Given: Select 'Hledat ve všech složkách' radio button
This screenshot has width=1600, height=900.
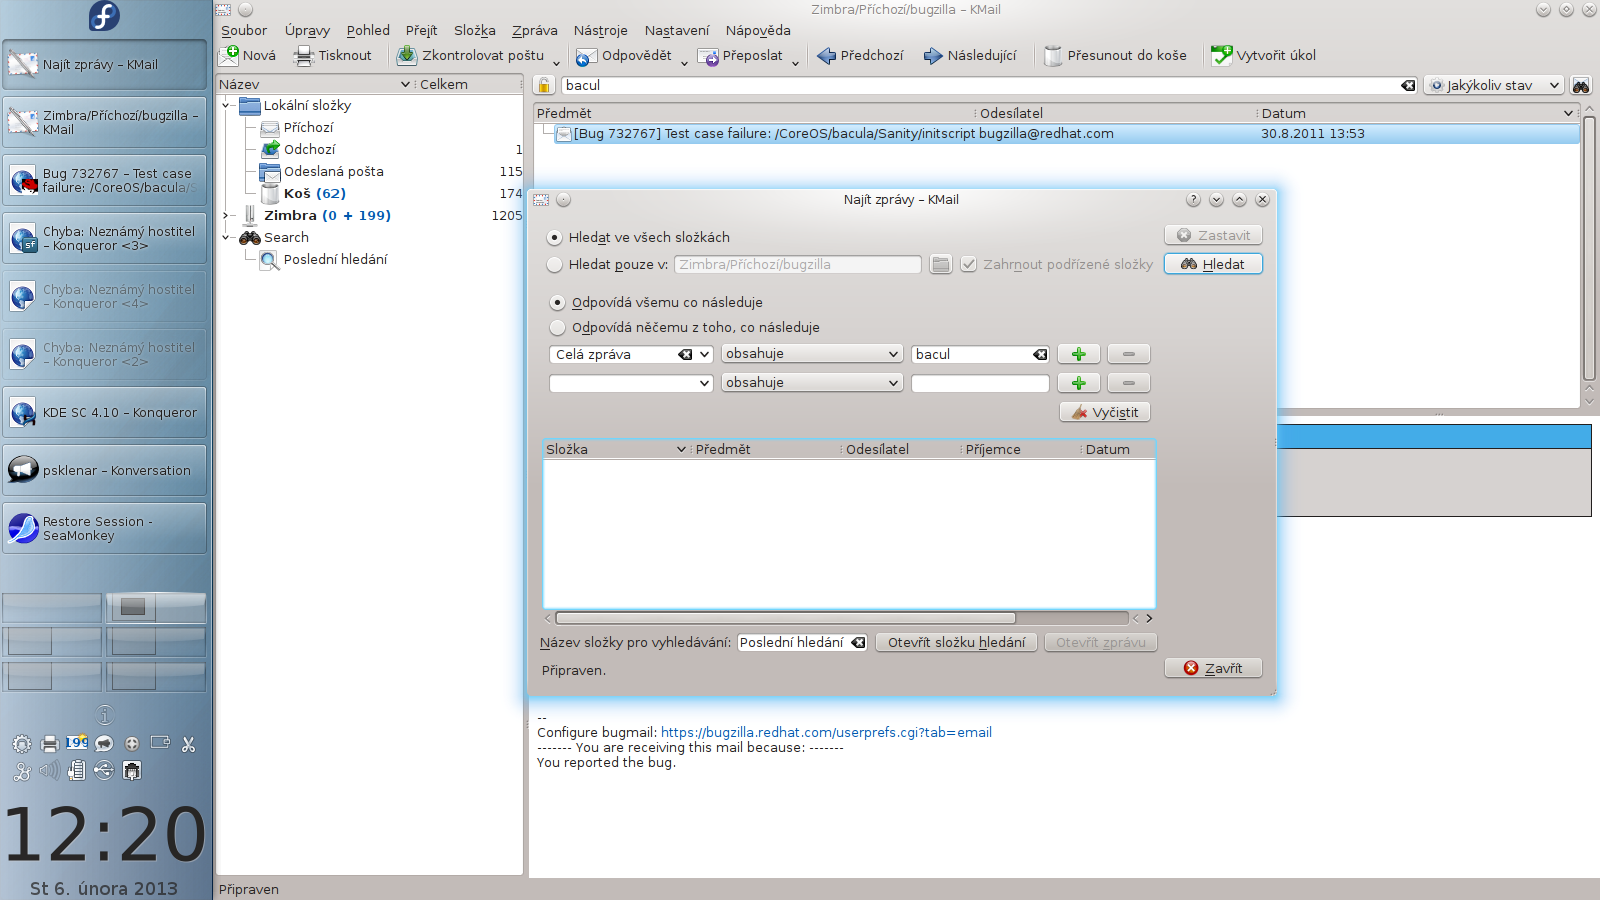Looking at the screenshot, I should [554, 238].
